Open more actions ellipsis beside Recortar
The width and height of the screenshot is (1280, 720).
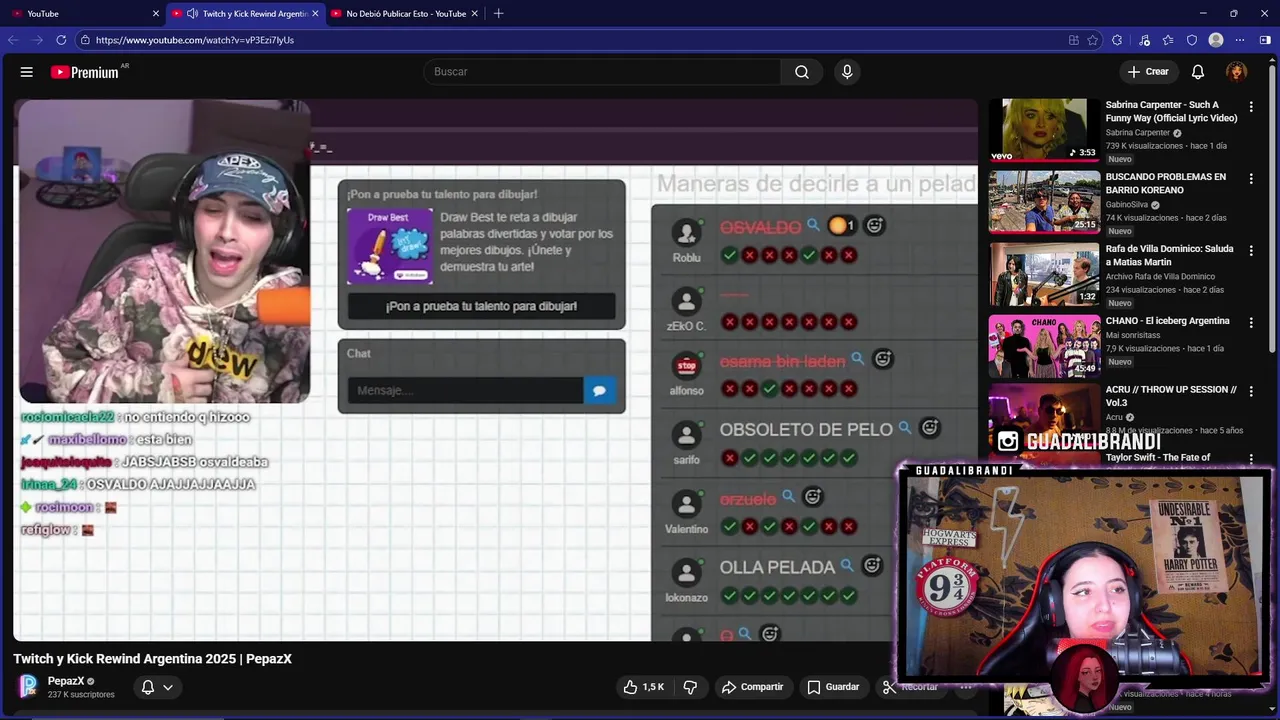click(965, 687)
